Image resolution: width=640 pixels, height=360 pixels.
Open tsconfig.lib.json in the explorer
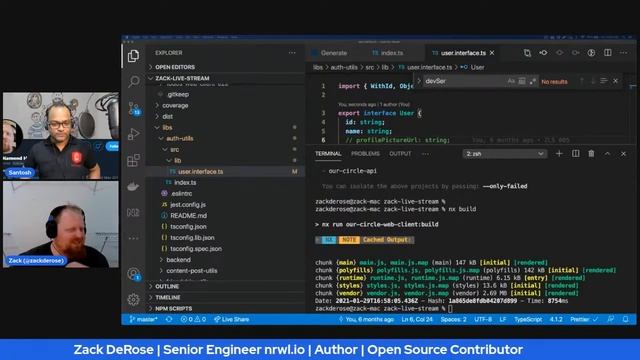click(192, 238)
